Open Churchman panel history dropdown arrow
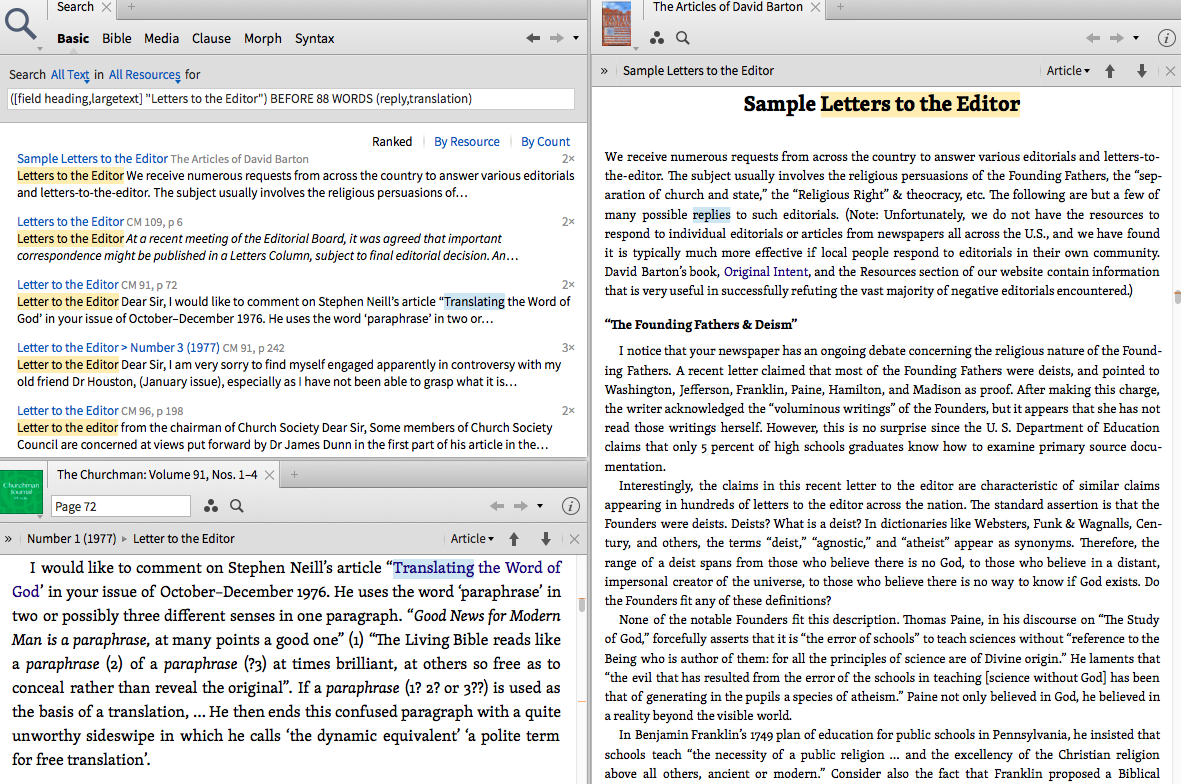The image size is (1181, 784). (539, 506)
